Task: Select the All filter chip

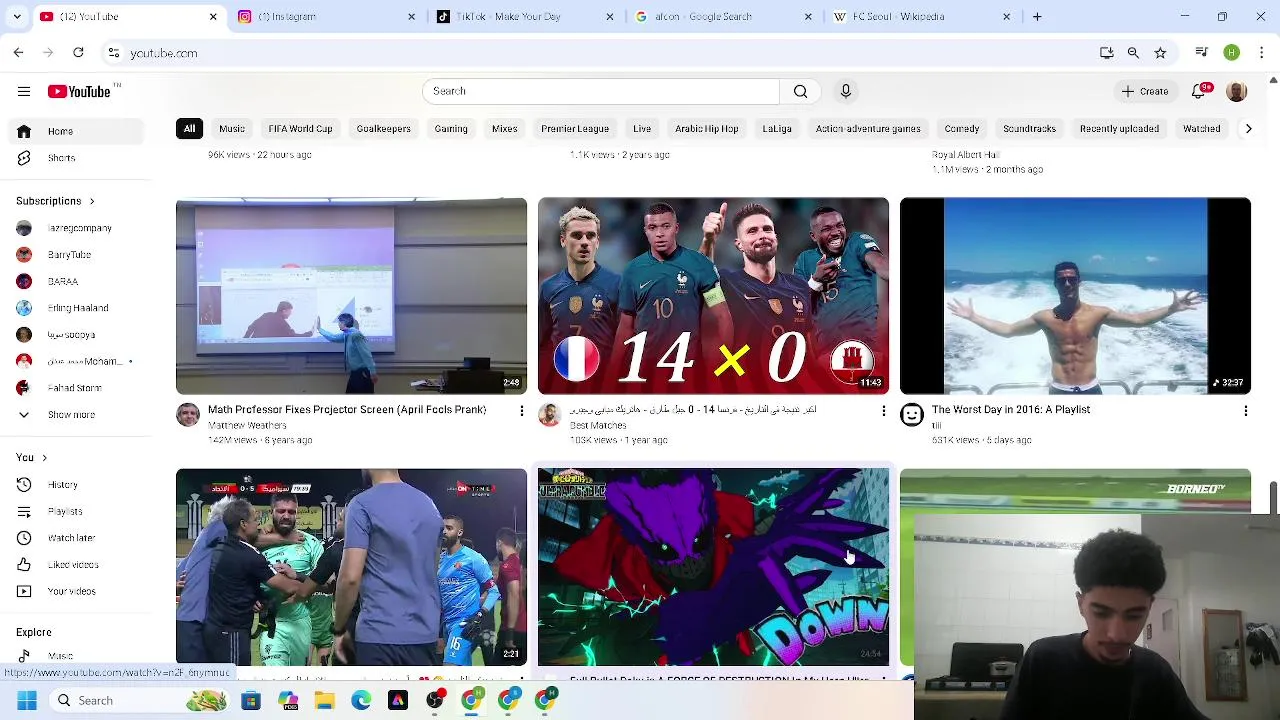Action: [x=189, y=129]
